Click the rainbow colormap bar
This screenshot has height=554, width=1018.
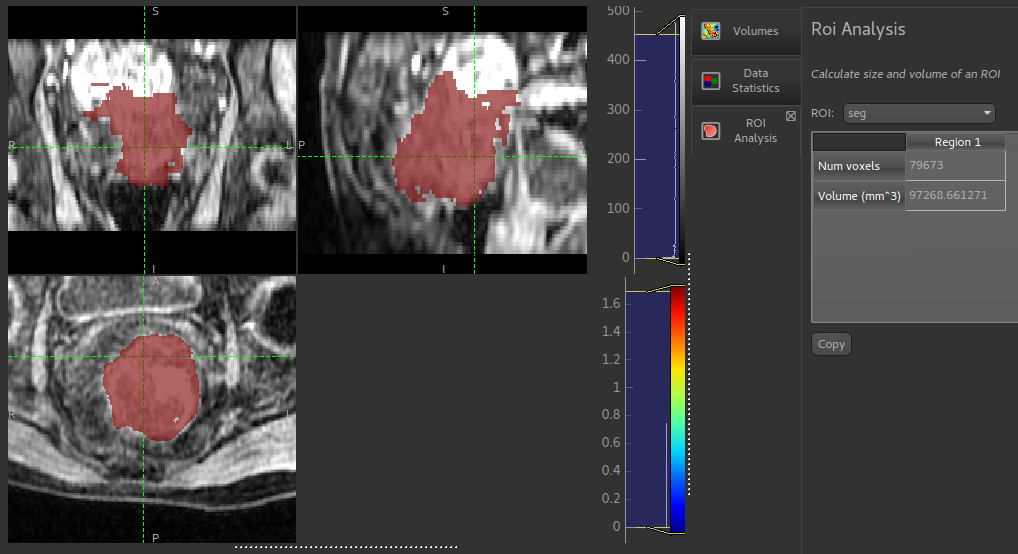coord(677,409)
